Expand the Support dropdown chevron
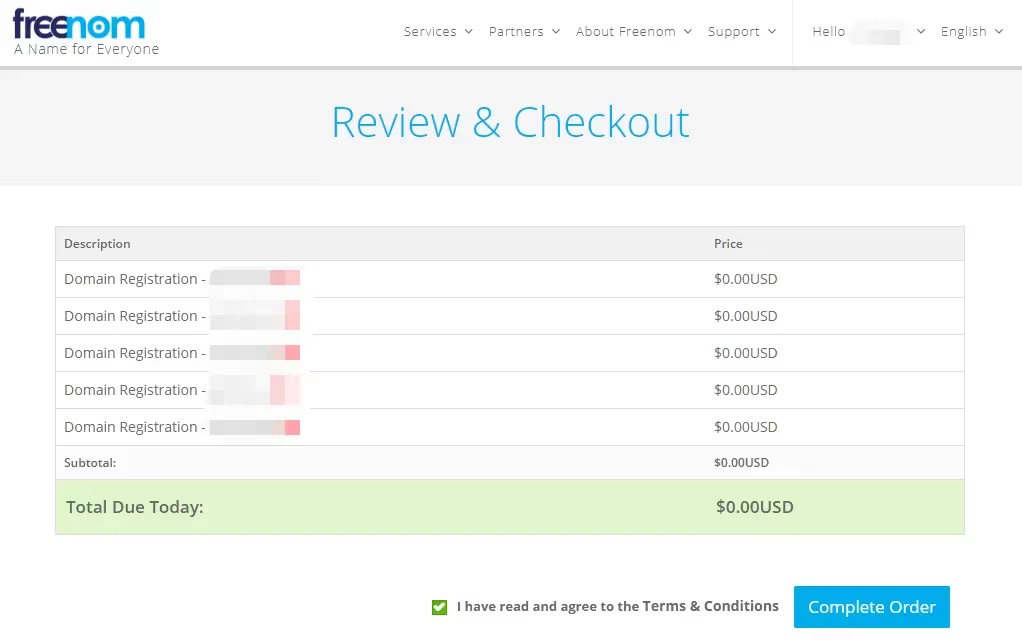Image resolution: width=1022 pixels, height=641 pixels. point(772,32)
